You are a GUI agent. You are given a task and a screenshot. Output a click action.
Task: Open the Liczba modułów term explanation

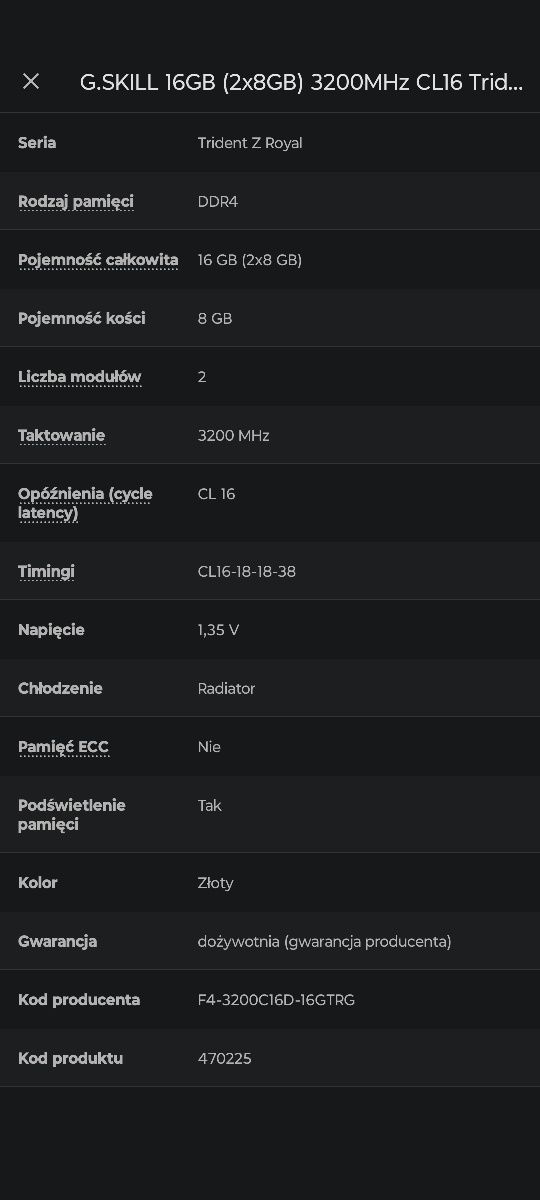click(80, 377)
